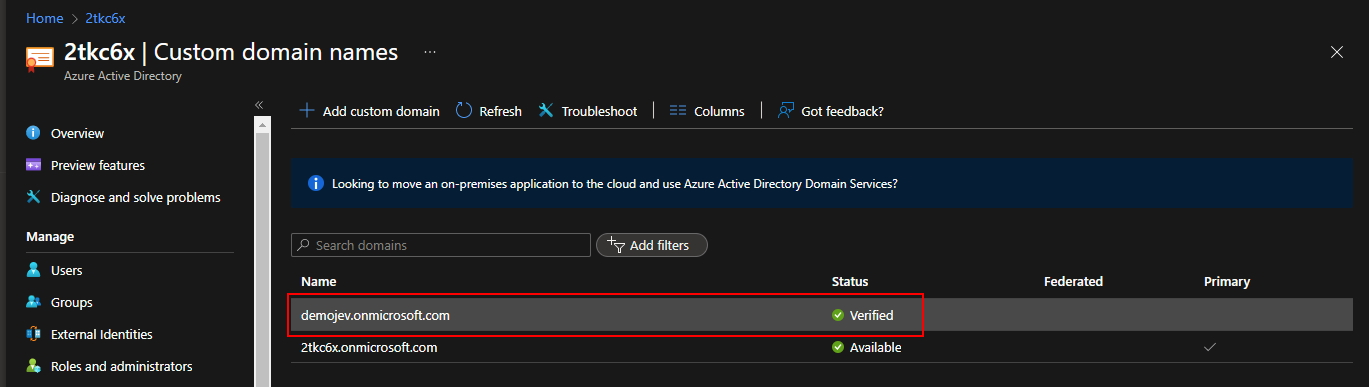This screenshot has width=1369, height=387.
Task: Click the Refresh circular arrow icon
Action: pyautogui.click(x=464, y=111)
